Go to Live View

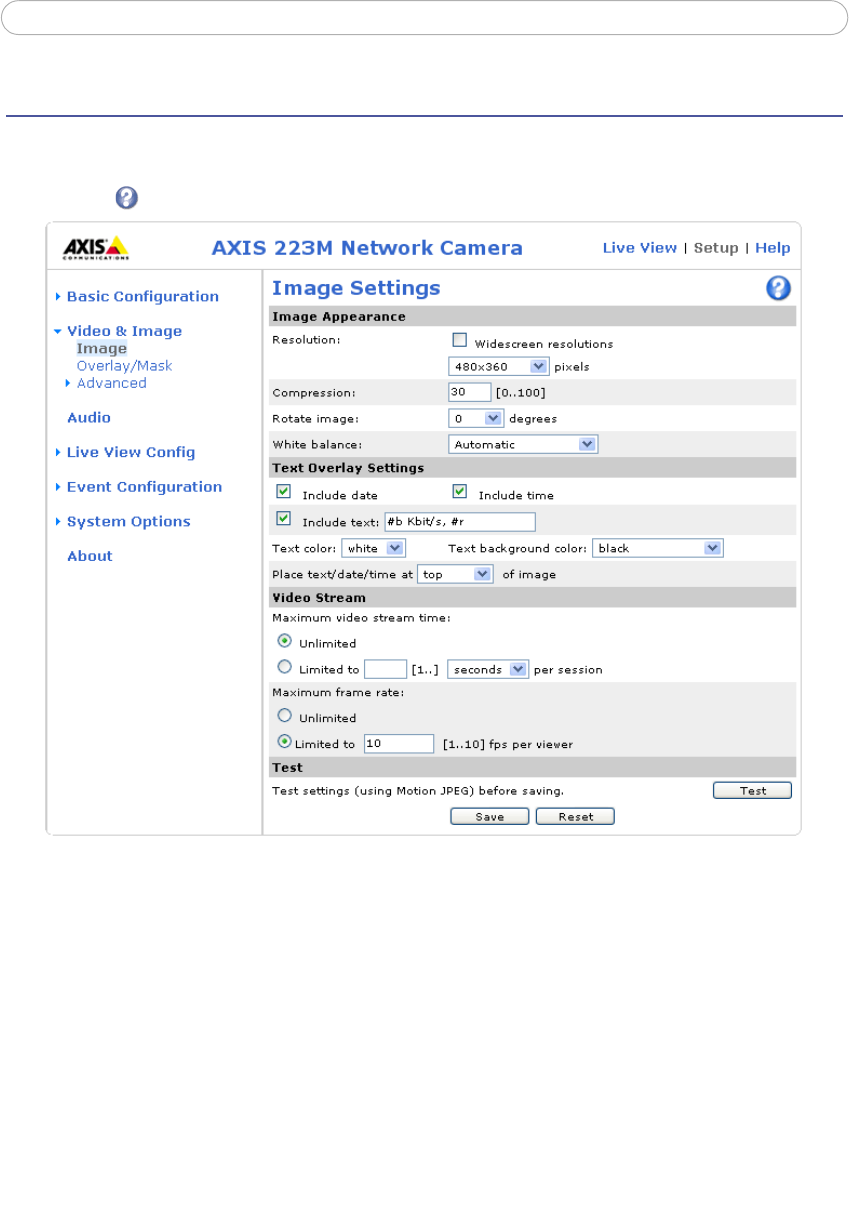[x=639, y=248]
